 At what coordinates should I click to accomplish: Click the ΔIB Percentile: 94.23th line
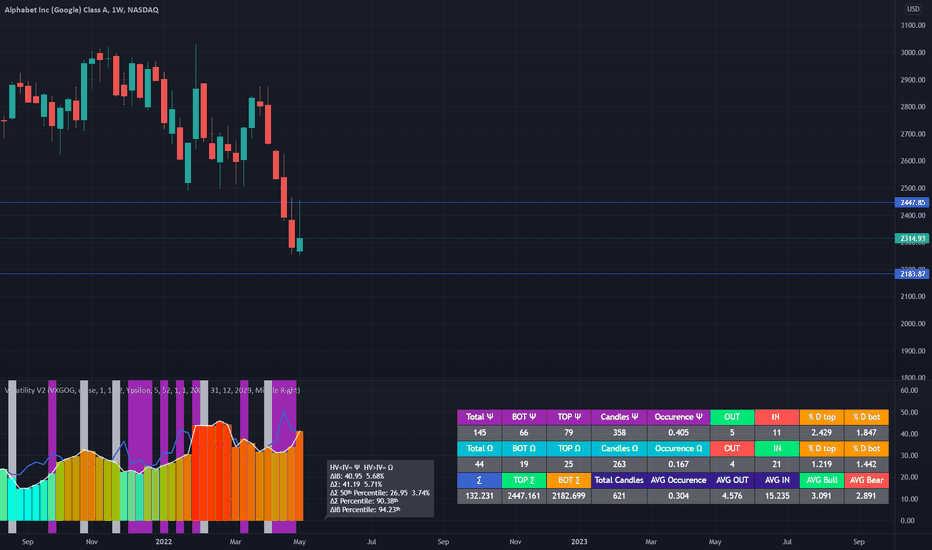365,510
